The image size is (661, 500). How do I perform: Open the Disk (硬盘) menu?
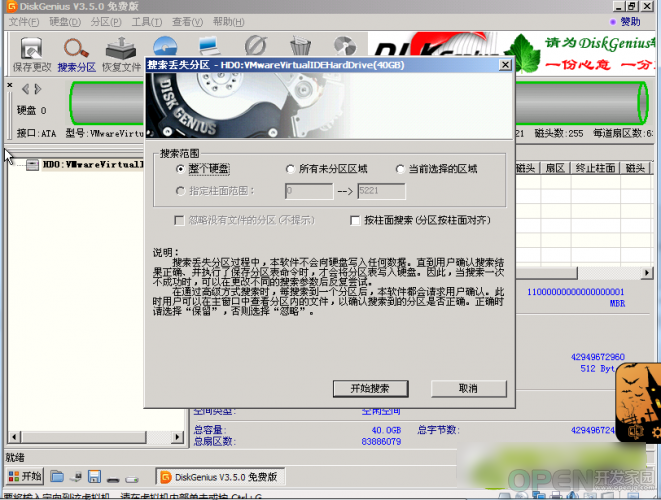(x=65, y=22)
